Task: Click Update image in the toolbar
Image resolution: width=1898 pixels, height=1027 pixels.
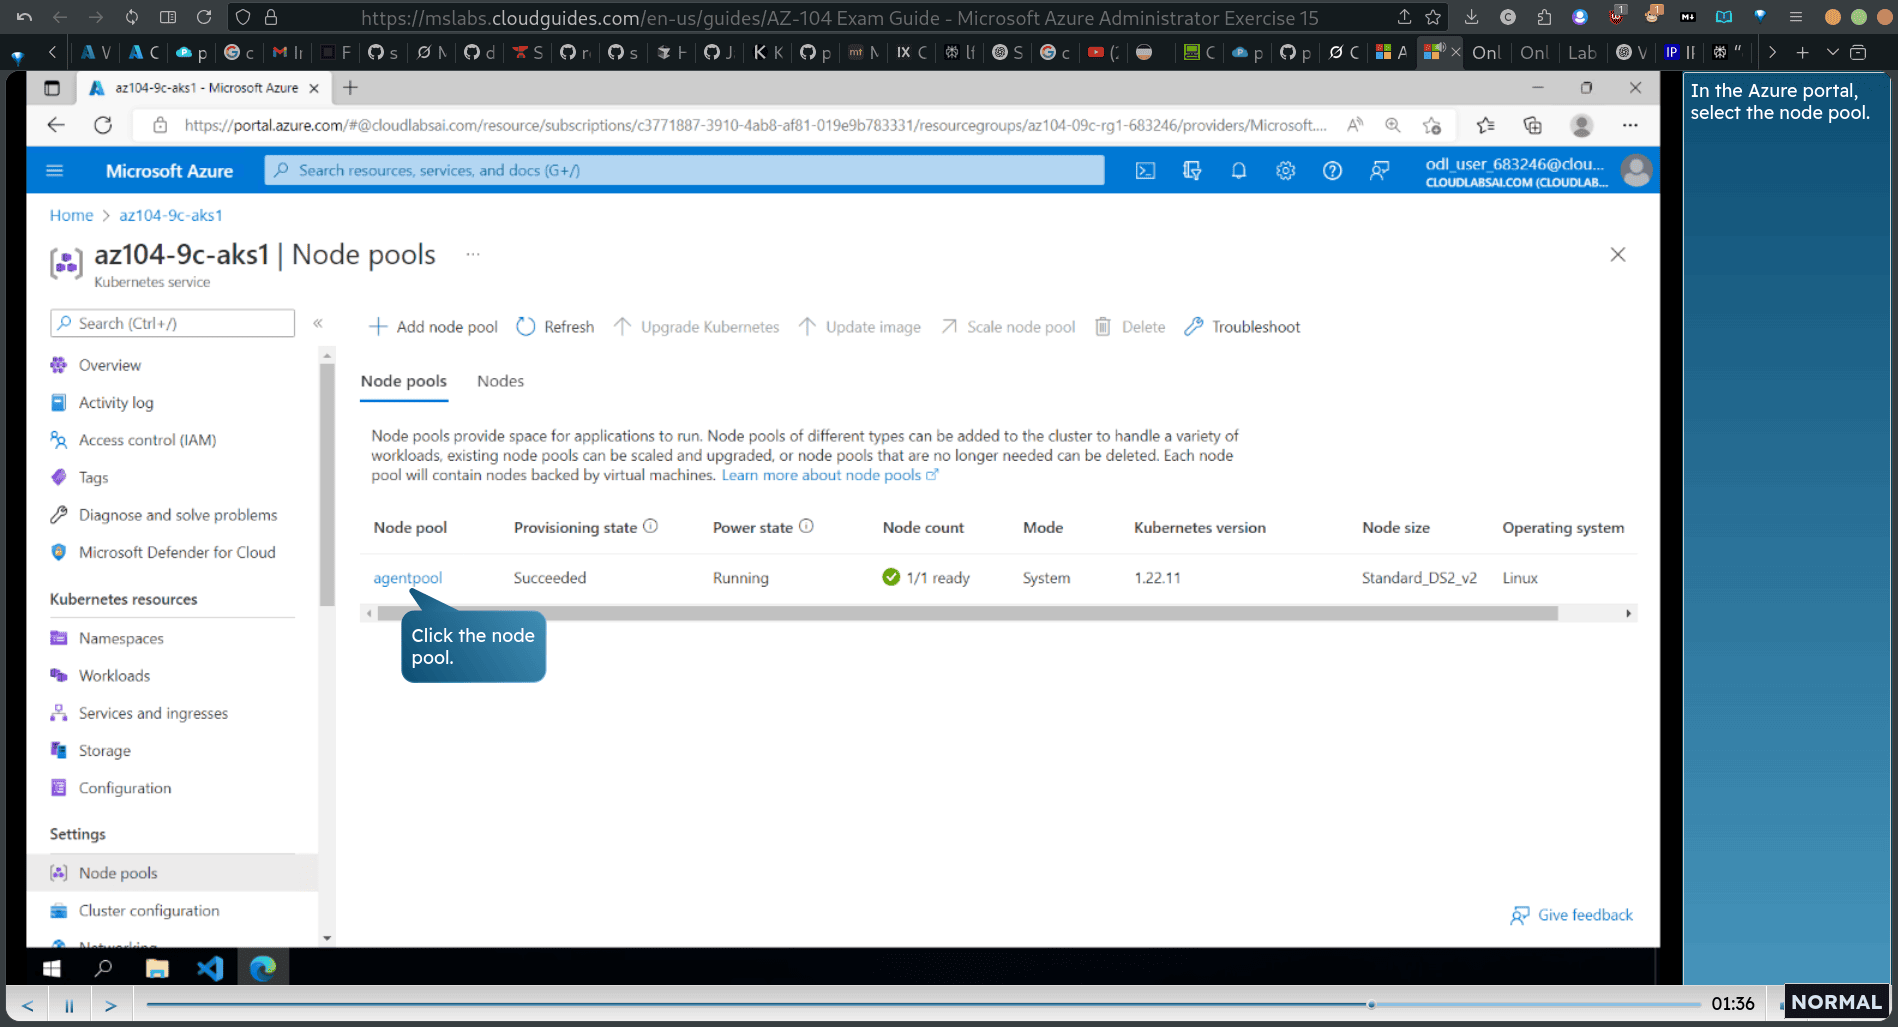Action: [860, 327]
